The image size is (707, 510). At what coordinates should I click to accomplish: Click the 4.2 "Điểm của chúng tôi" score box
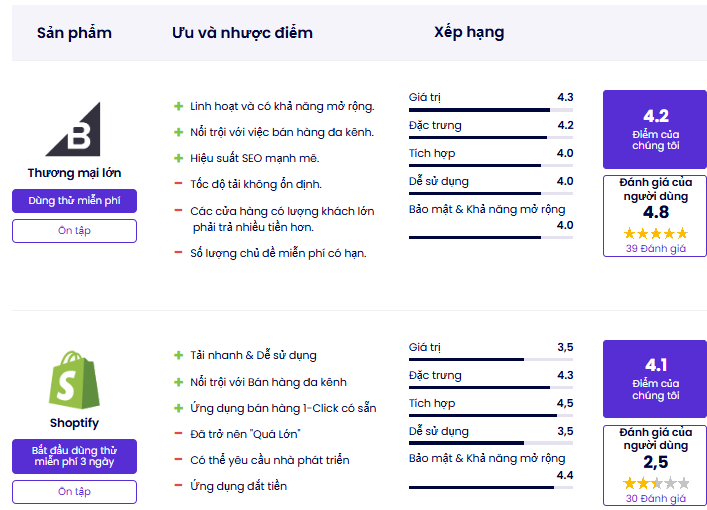655,129
